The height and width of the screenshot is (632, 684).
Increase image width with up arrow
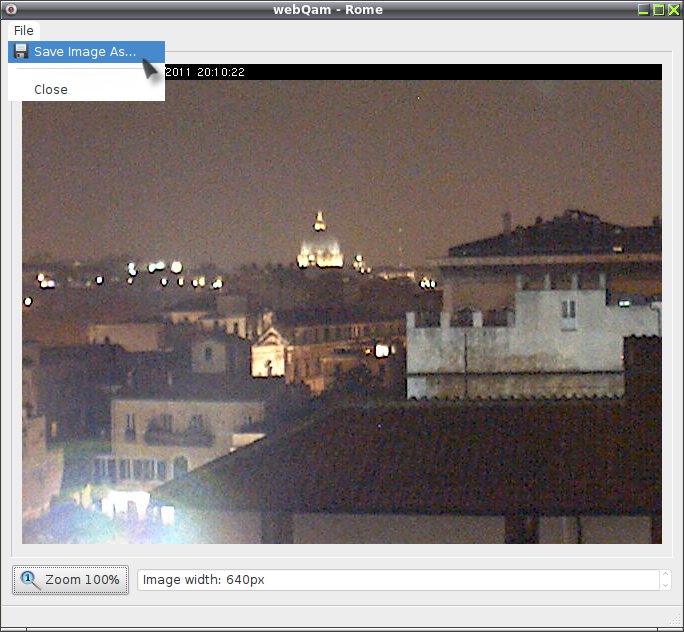click(x=665, y=574)
